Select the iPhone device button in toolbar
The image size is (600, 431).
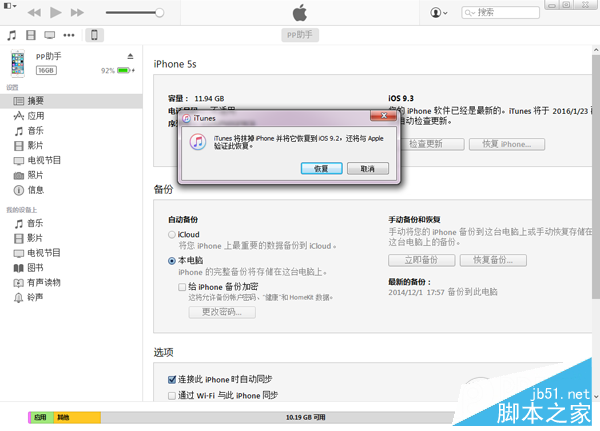click(x=94, y=35)
